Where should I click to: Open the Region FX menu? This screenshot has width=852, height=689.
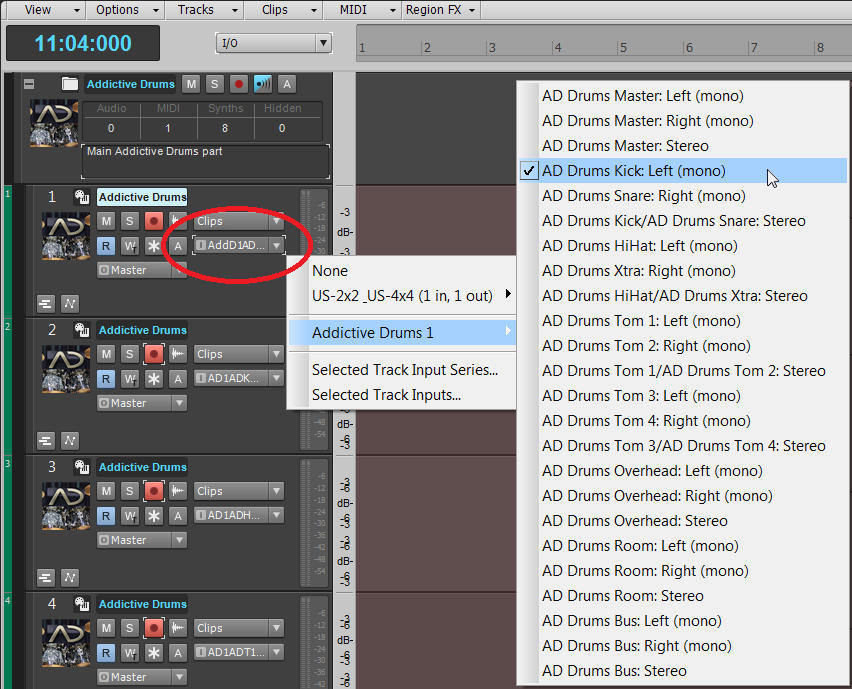coord(441,10)
